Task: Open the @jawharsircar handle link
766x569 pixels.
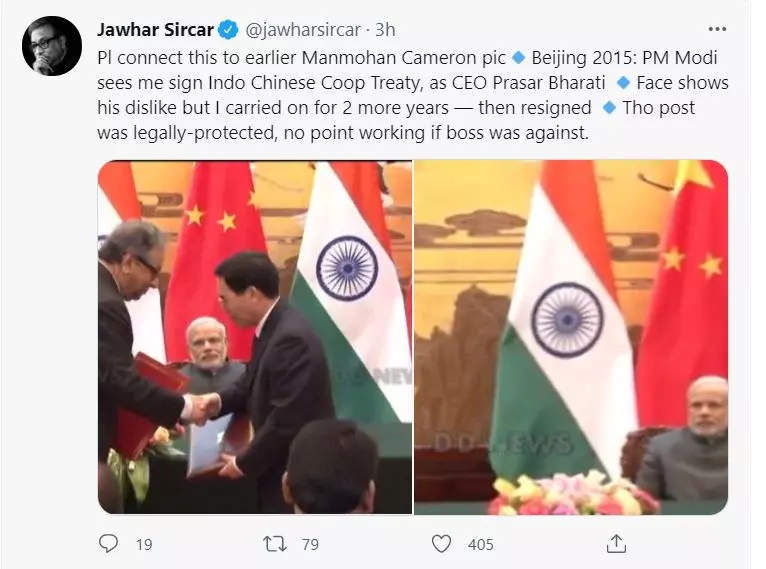Action: (x=303, y=30)
